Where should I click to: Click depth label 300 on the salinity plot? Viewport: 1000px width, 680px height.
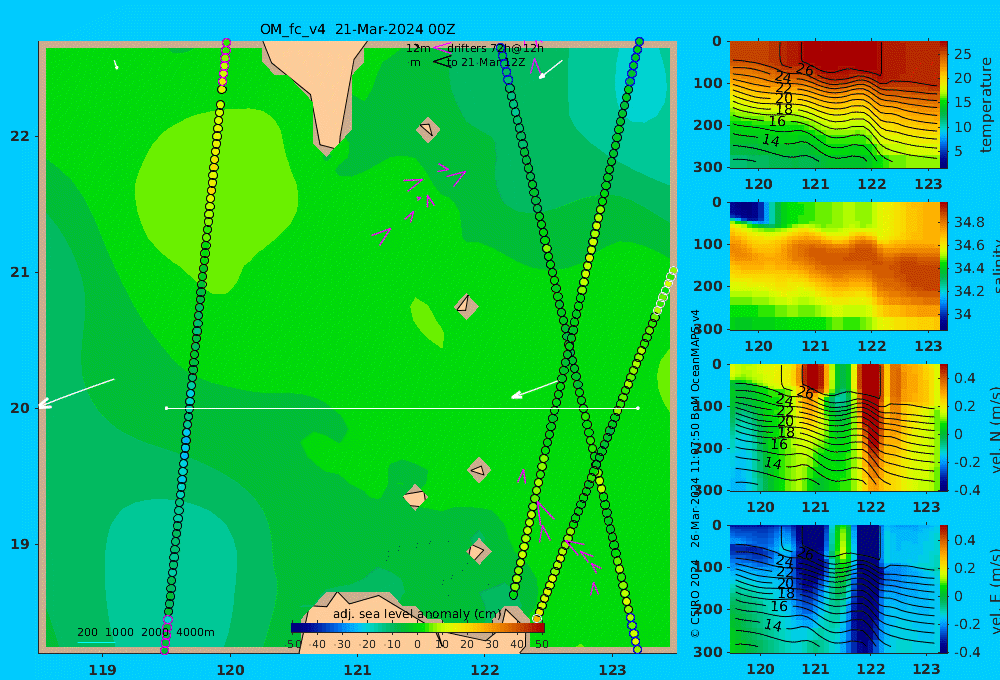point(708,329)
